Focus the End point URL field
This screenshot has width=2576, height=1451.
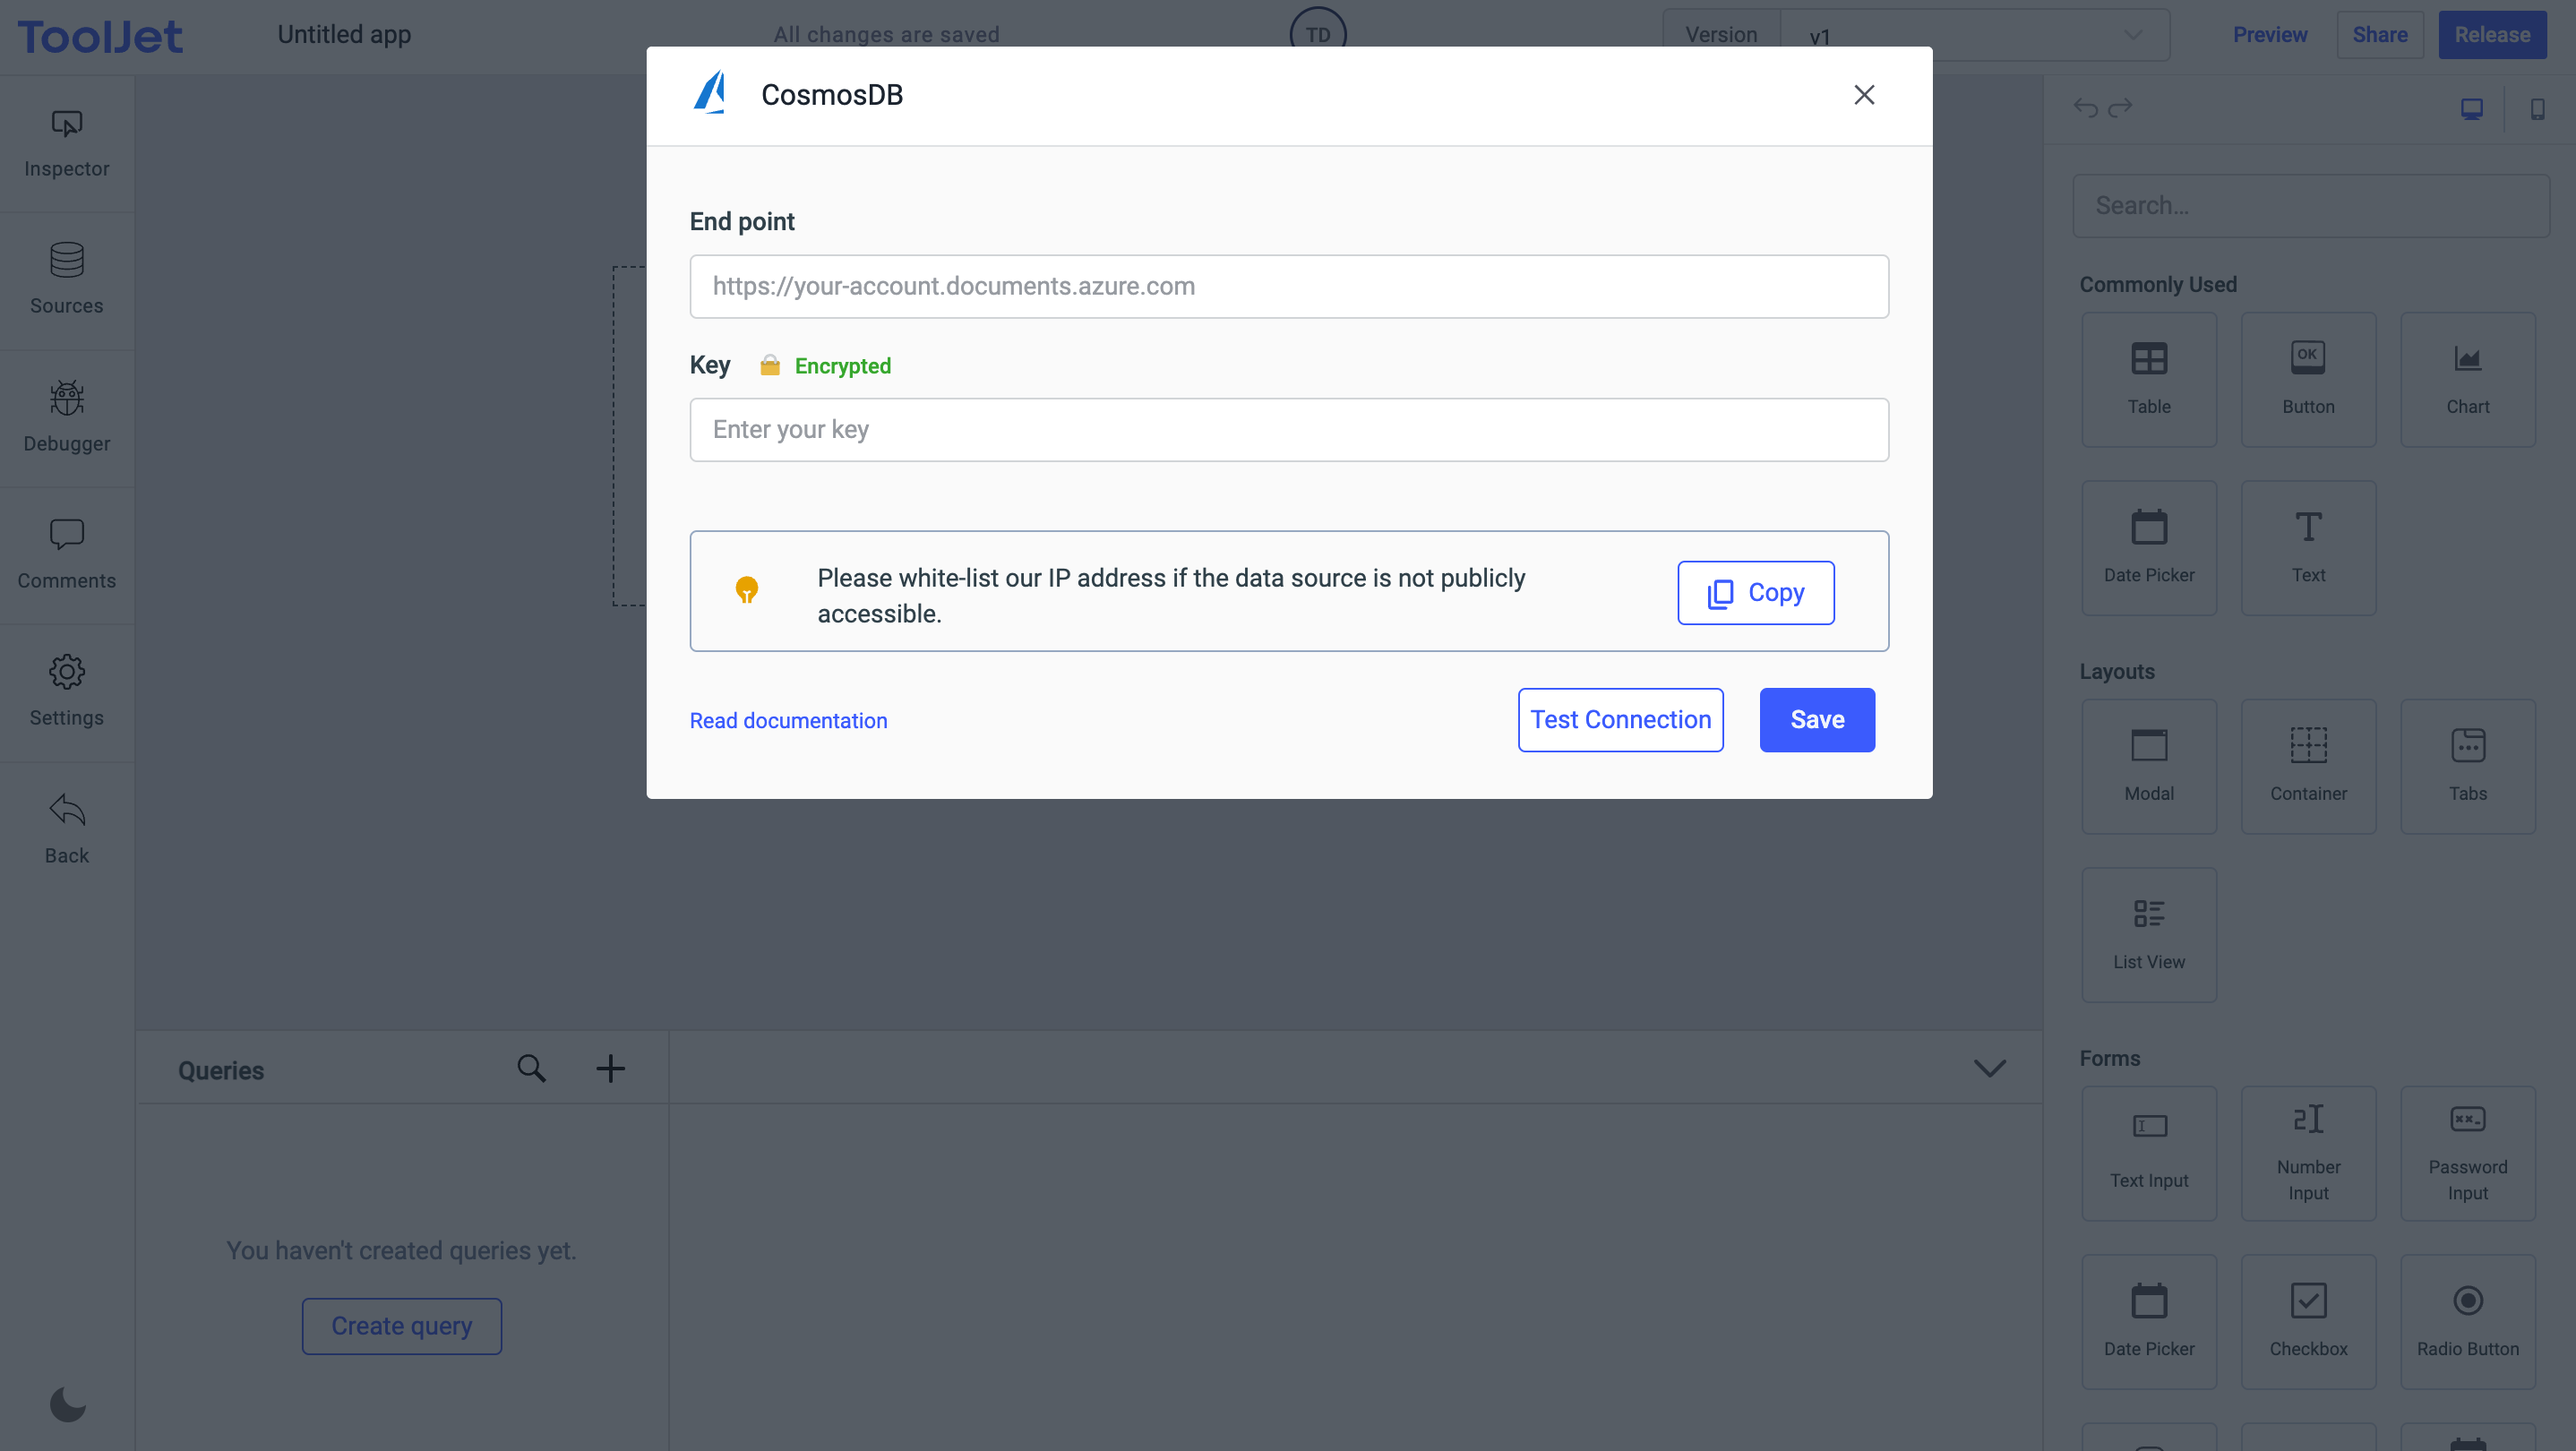point(1288,286)
